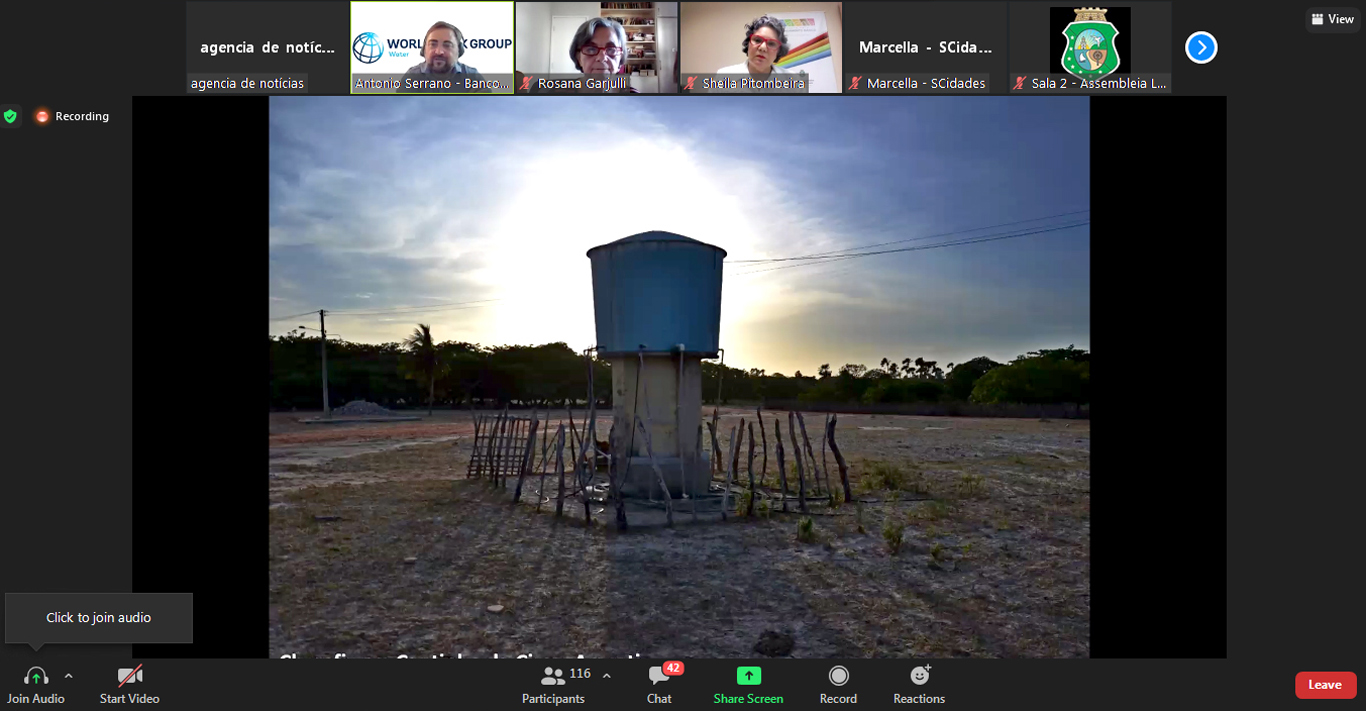Screen dimensions: 1366x711
Task: Click the Join Audio headphone icon
Action: coord(36,677)
